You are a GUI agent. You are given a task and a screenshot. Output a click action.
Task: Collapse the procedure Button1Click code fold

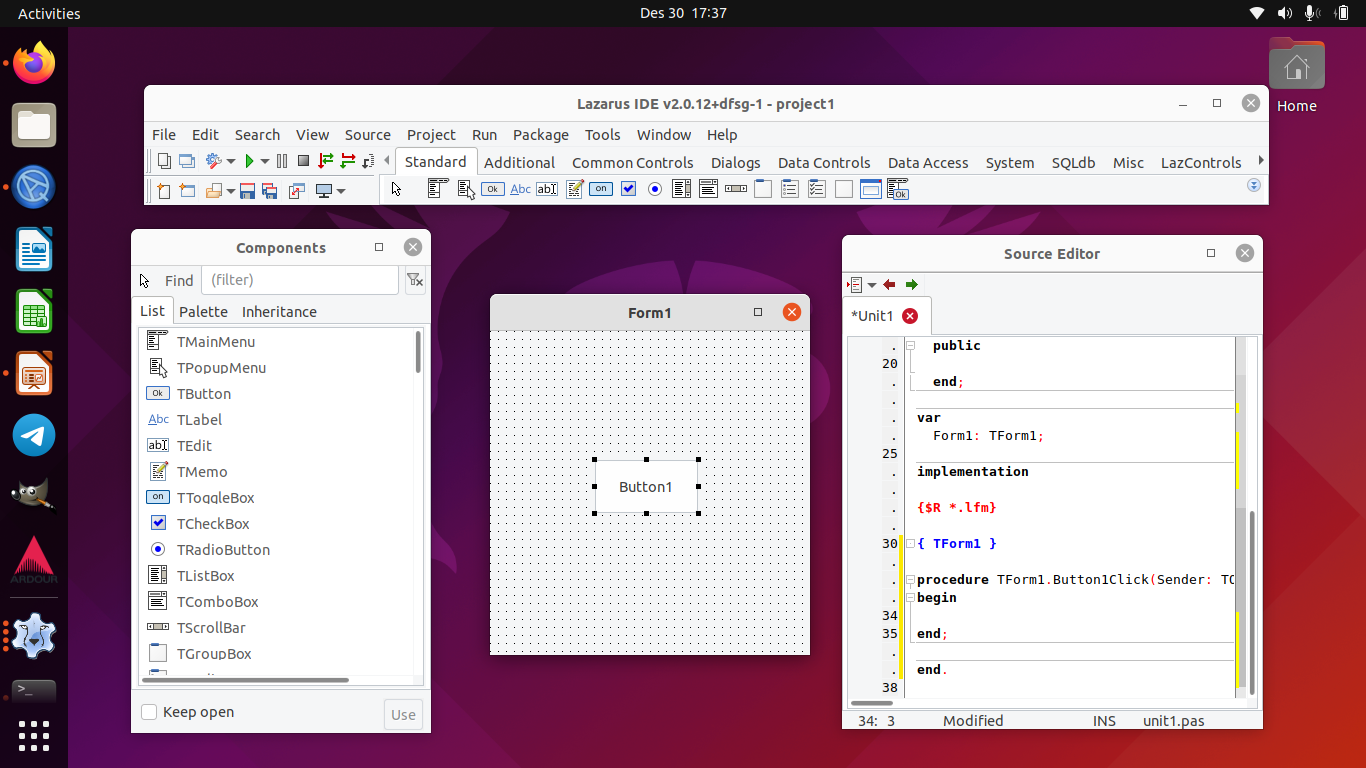(910, 580)
